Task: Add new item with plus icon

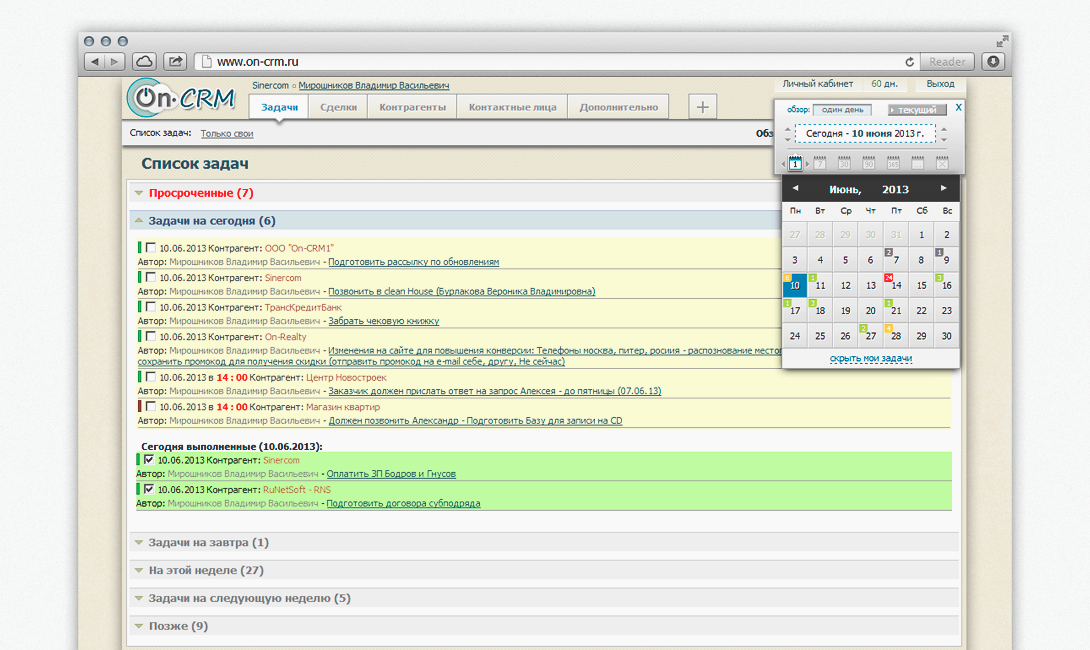Action: coord(703,107)
